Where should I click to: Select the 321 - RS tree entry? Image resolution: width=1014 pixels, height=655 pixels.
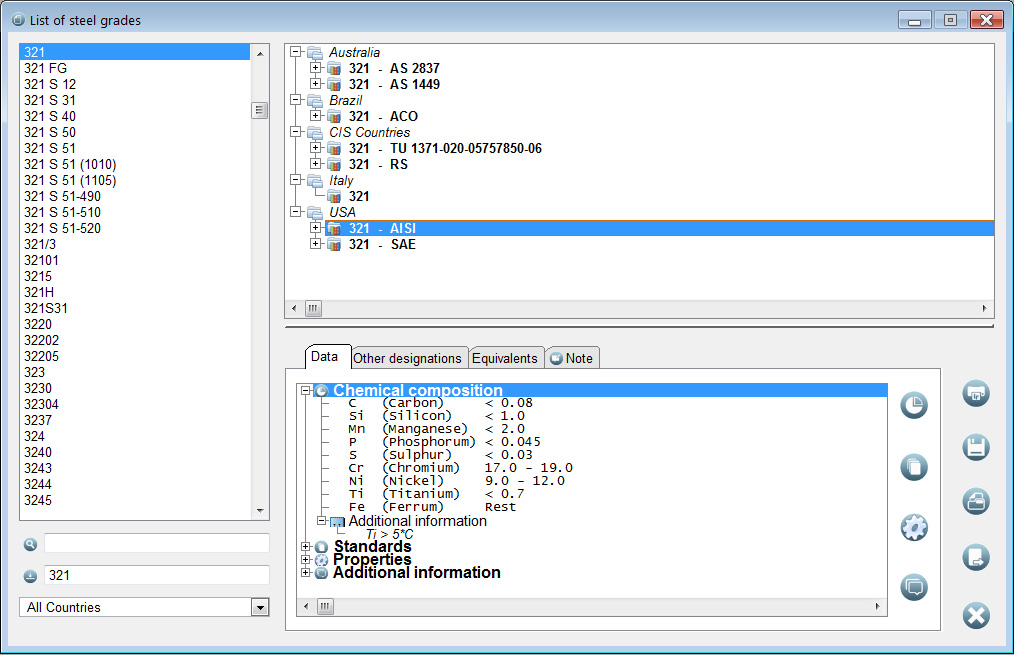[378, 164]
